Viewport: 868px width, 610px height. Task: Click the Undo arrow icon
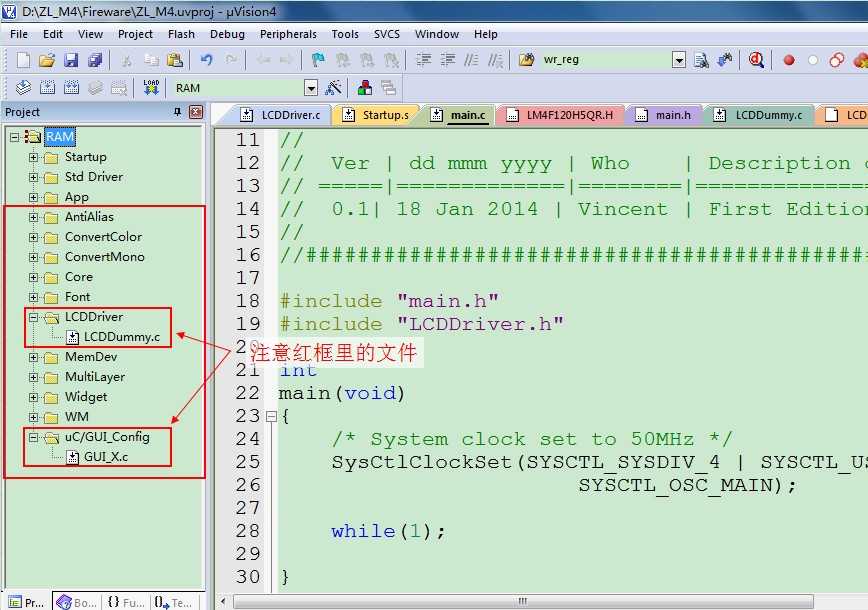[206, 60]
